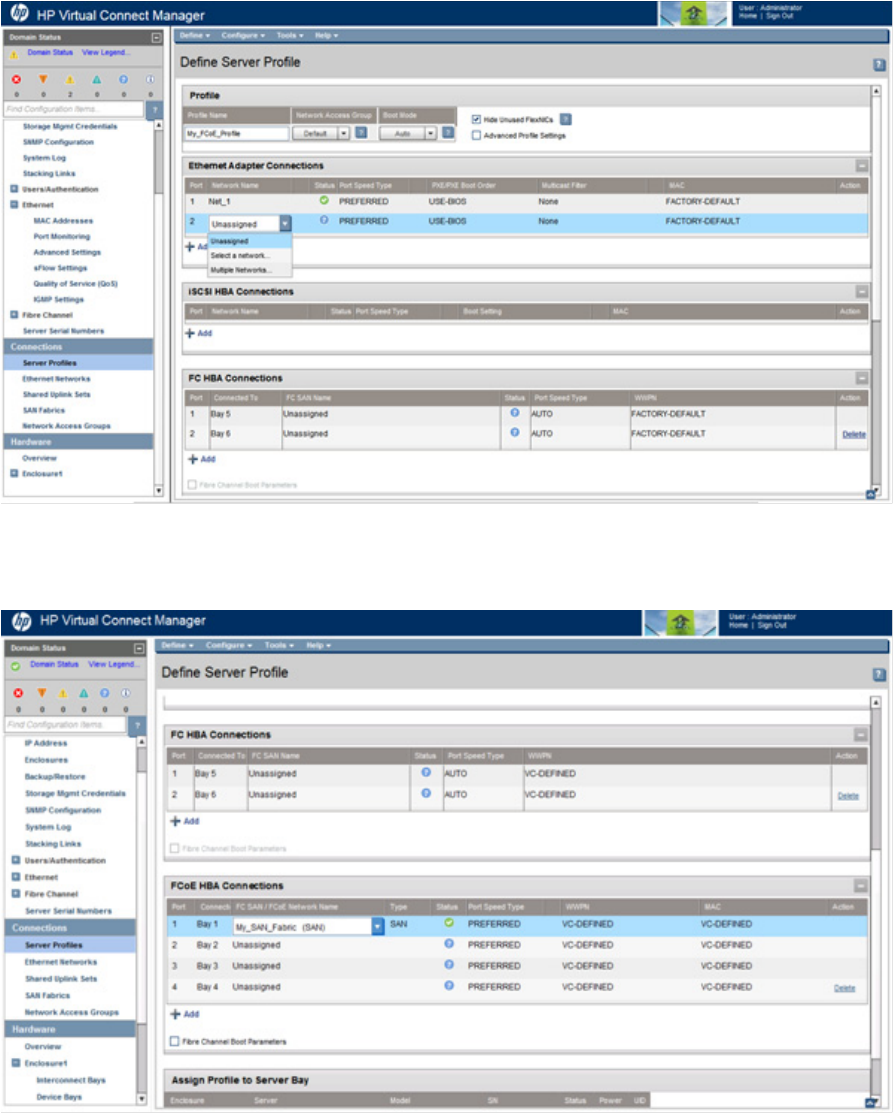Click the red critical status icon in the bottom window
The width and height of the screenshot is (894, 1114).
[18, 693]
